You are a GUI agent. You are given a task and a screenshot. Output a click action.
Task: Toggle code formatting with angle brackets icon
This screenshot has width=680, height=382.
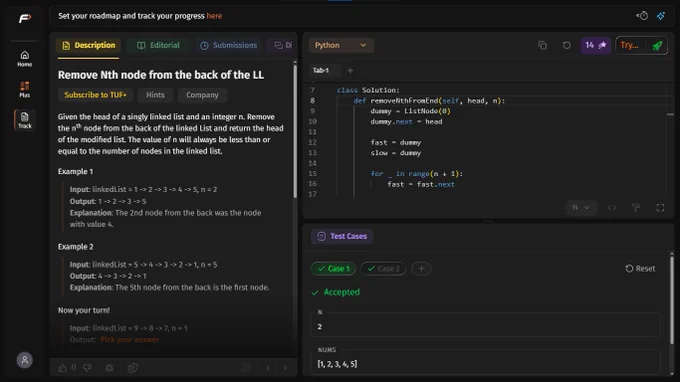point(612,208)
